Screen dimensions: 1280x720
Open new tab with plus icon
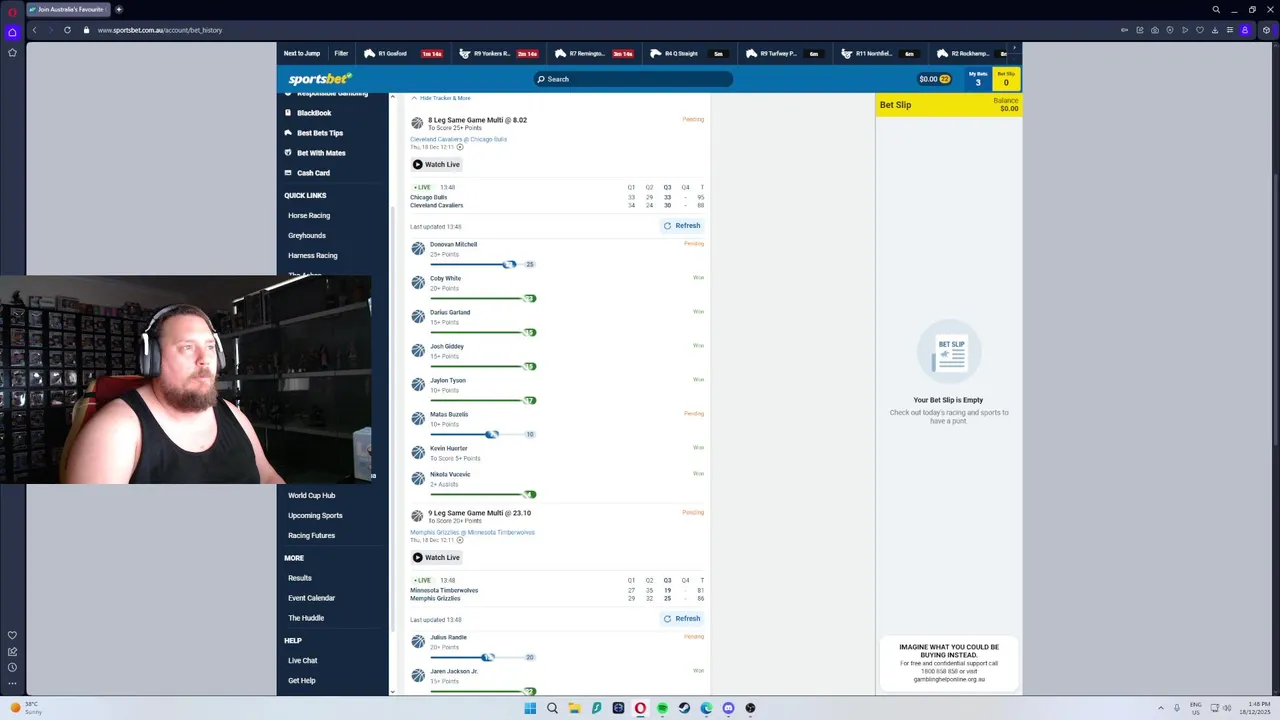(x=118, y=9)
